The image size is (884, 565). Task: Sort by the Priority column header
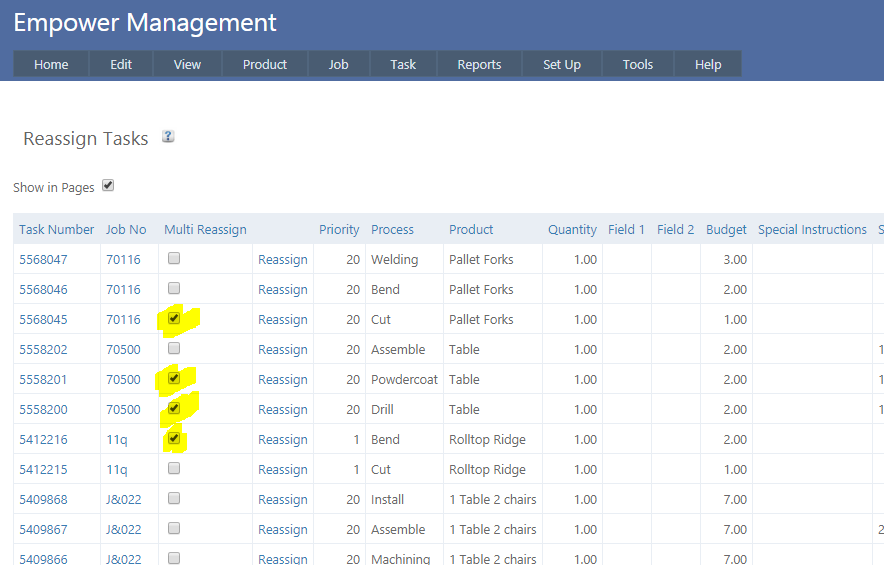[339, 229]
